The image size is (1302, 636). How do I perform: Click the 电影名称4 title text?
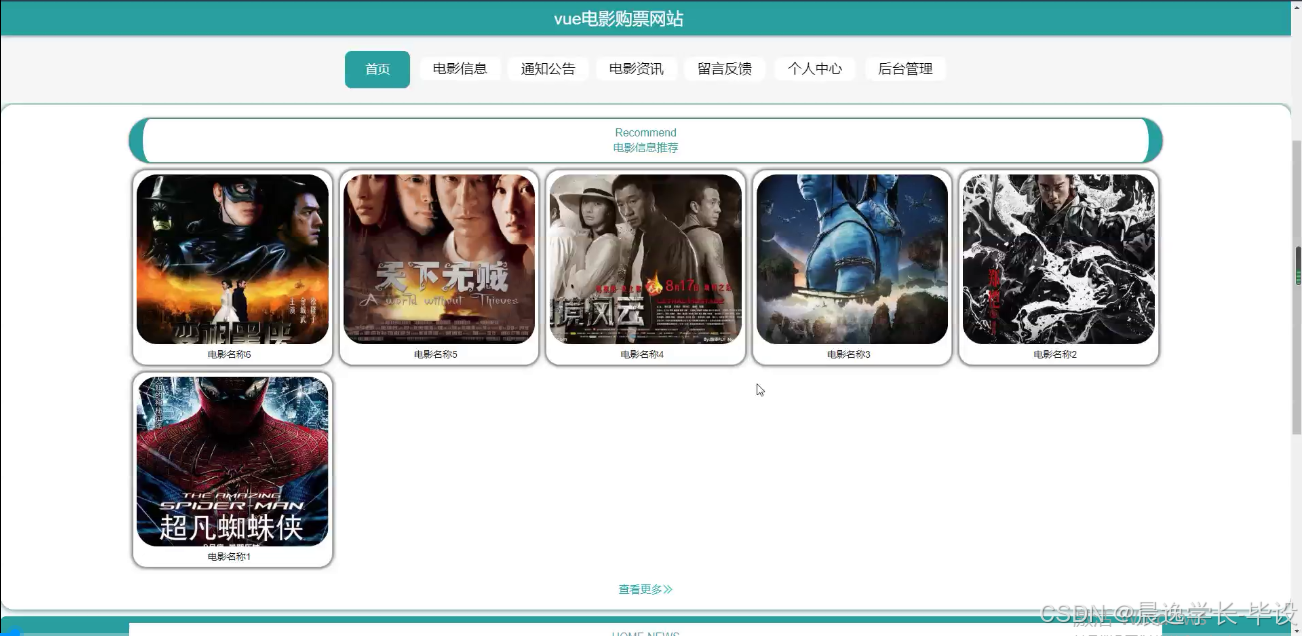[x=642, y=355]
